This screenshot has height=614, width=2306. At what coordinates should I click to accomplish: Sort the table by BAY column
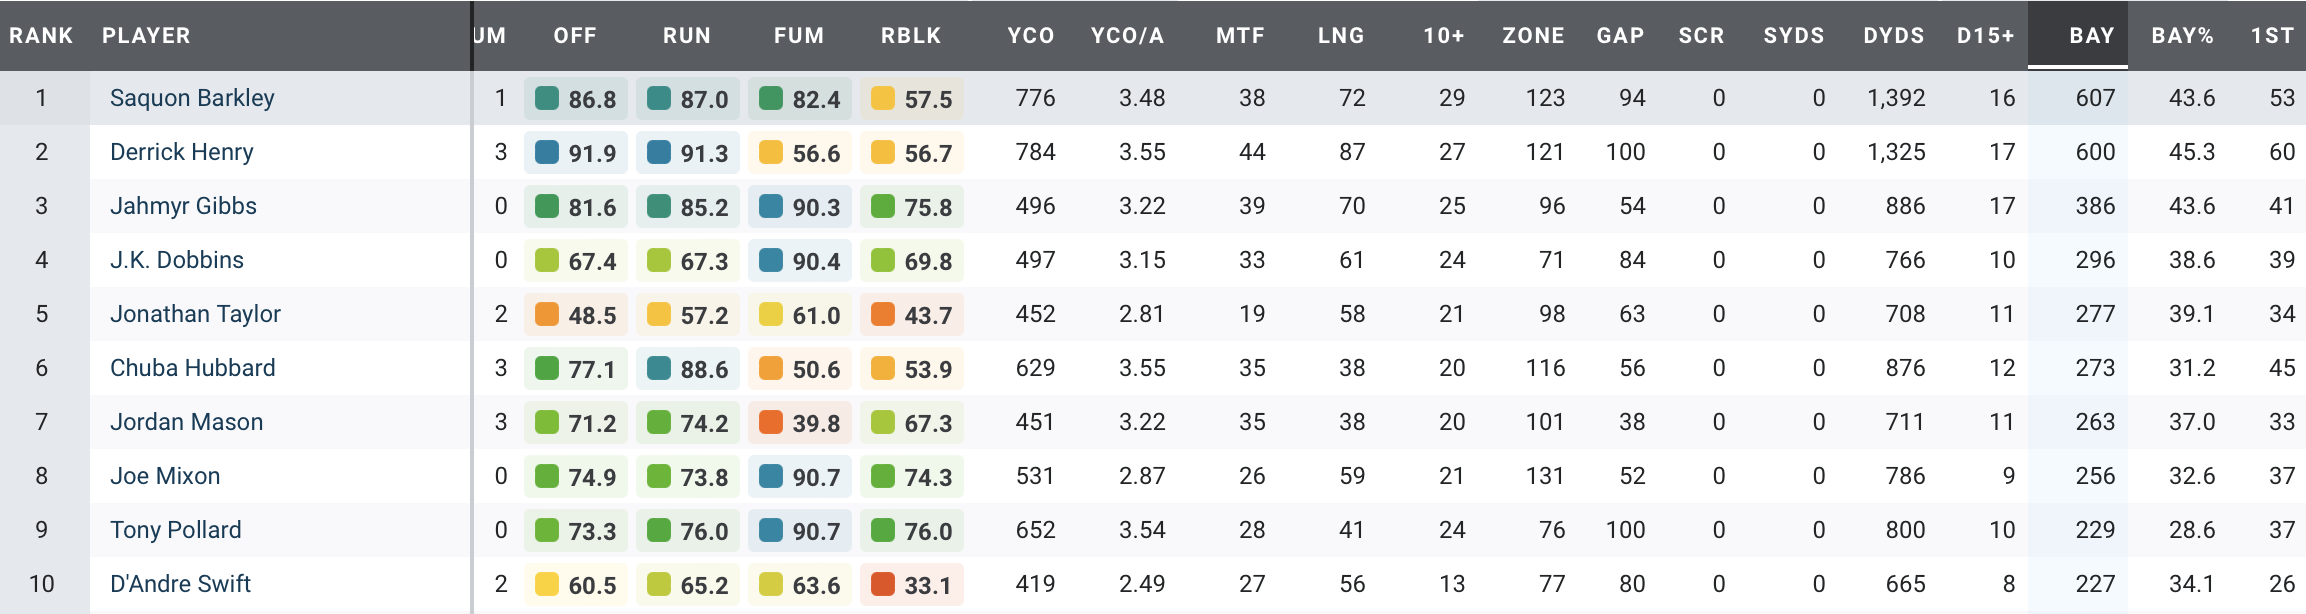click(2091, 36)
